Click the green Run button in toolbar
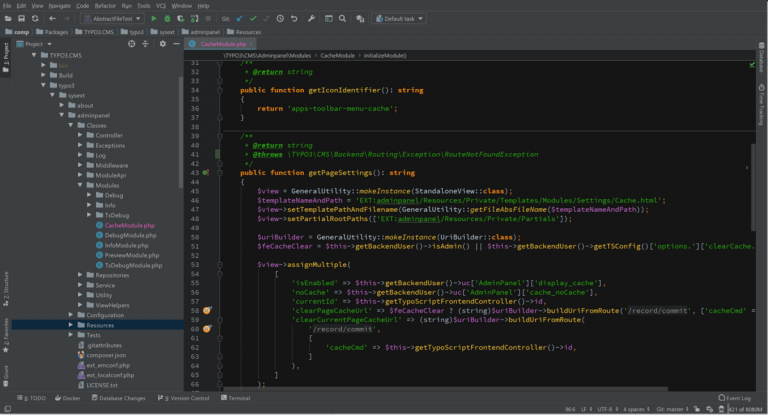 click(152, 18)
